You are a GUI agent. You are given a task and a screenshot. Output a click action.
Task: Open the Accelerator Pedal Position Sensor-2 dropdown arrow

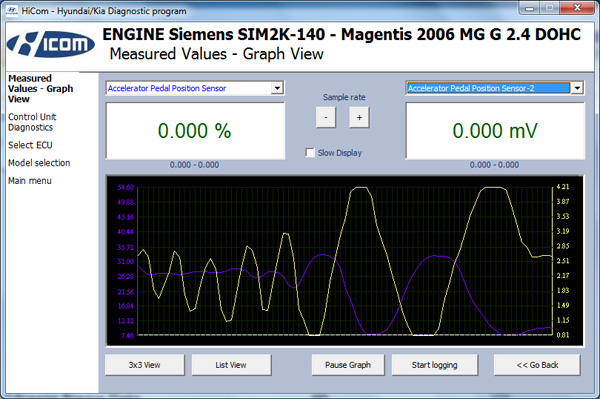tap(577, 88)
